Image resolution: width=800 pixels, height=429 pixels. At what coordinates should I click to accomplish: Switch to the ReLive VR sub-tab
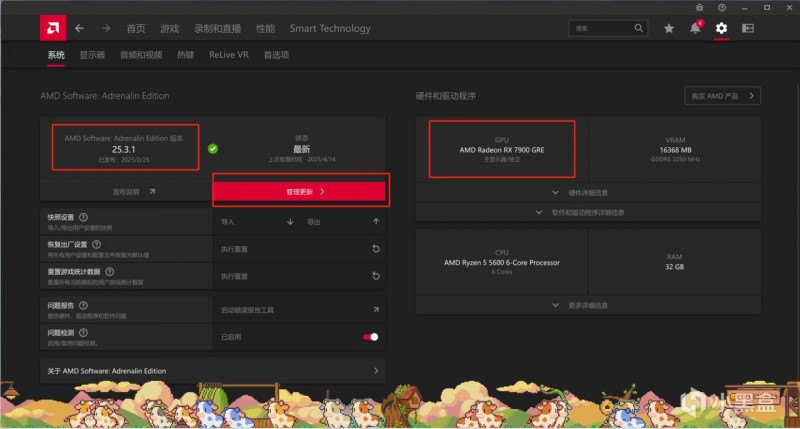(229, 55)
